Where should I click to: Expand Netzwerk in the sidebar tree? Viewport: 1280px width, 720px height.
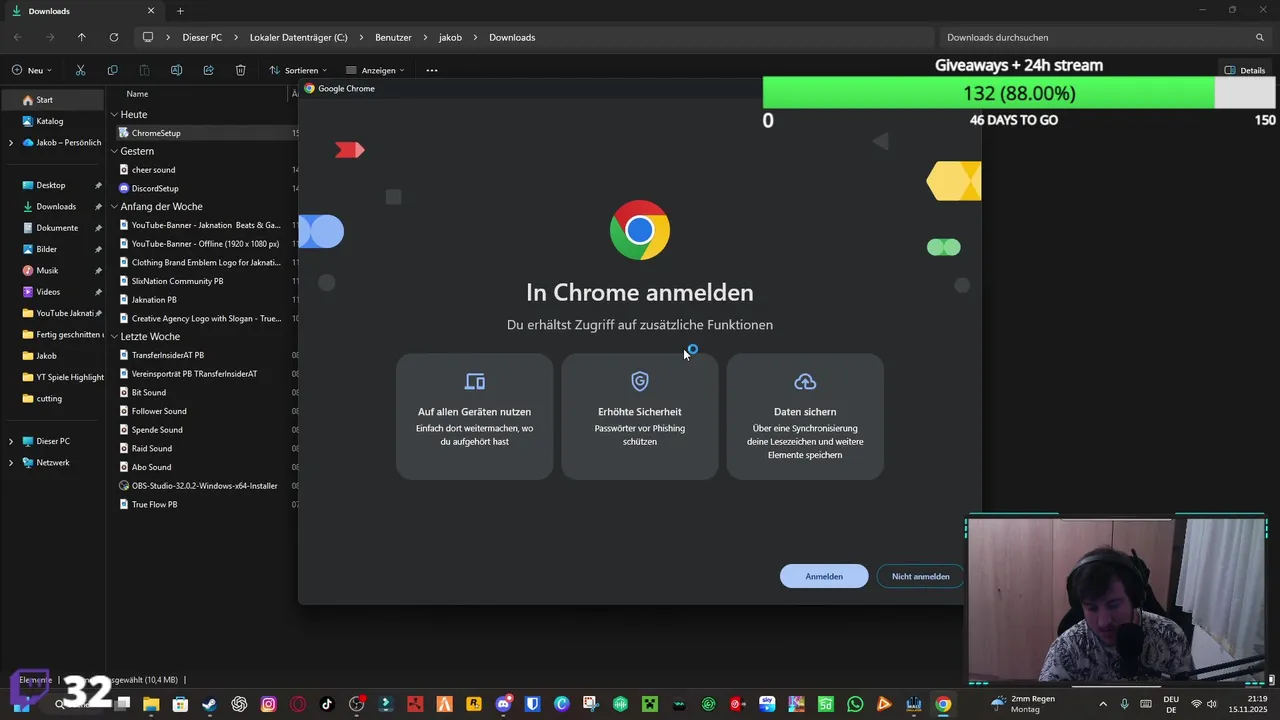pos(11,462)
